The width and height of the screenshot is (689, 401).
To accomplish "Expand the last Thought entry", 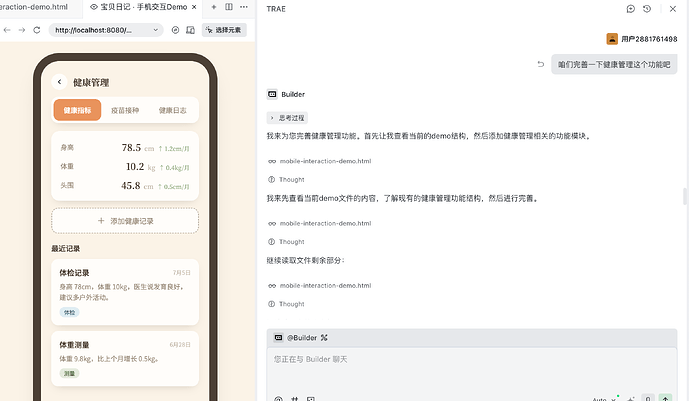I will 286,304.
